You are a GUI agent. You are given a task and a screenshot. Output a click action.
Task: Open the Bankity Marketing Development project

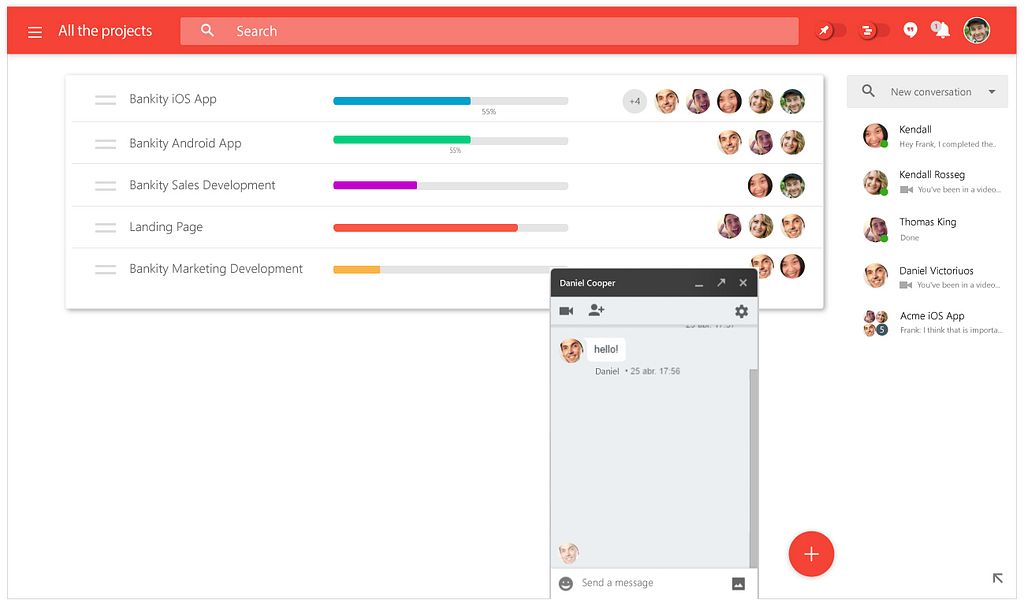tap(216, 269)
